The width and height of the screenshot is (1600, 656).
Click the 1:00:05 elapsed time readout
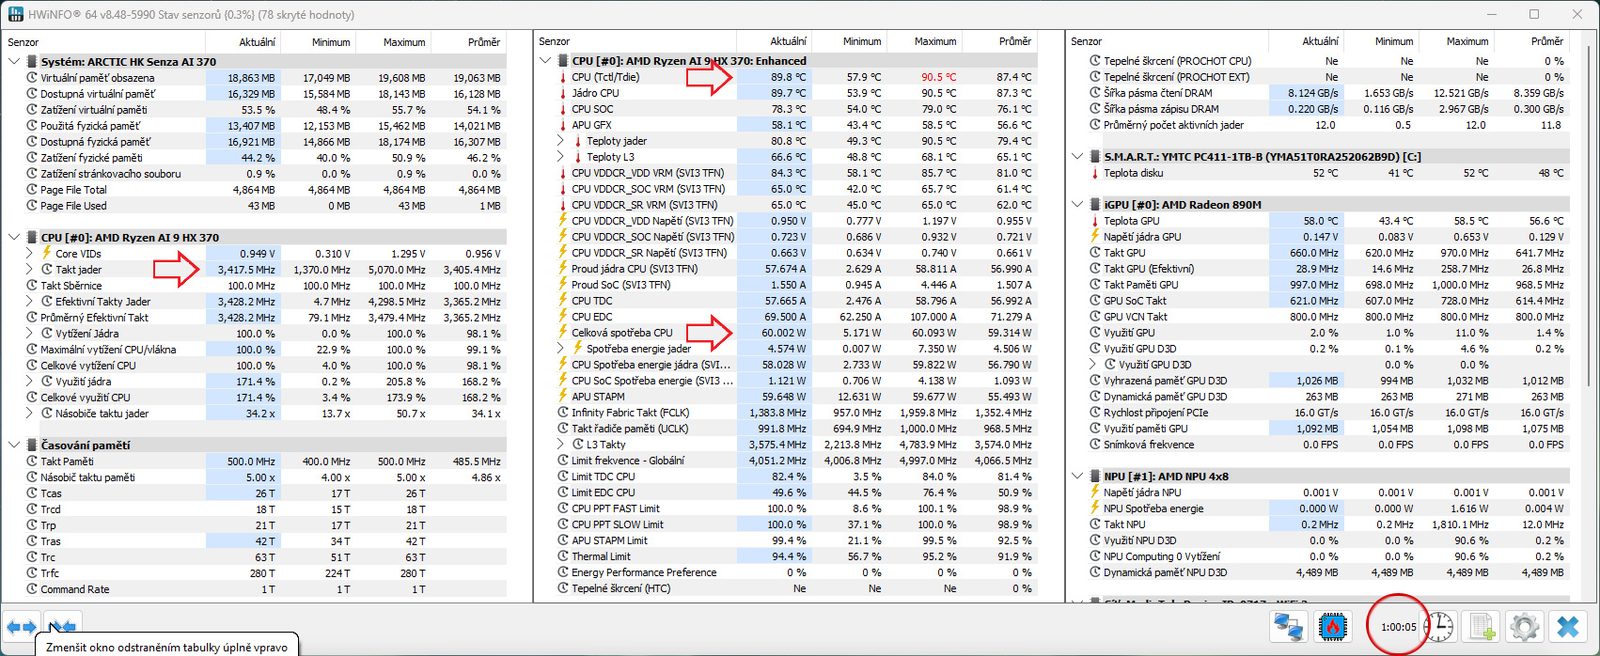point(1398,627)
